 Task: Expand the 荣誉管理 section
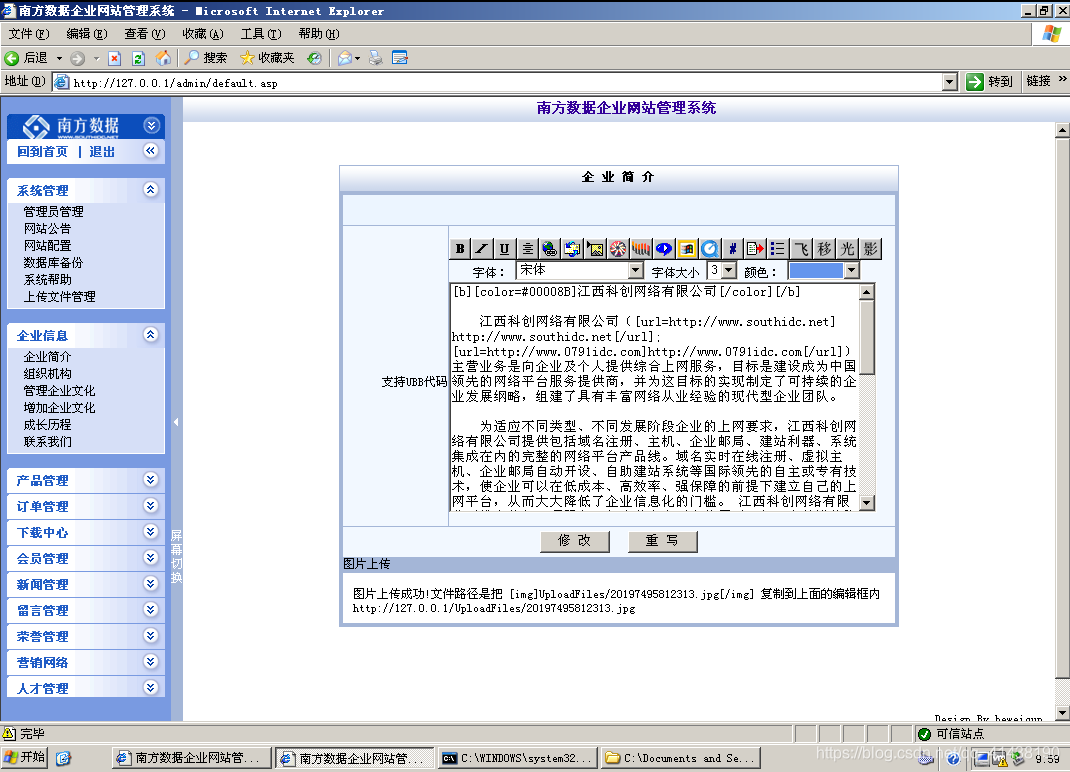151,635
